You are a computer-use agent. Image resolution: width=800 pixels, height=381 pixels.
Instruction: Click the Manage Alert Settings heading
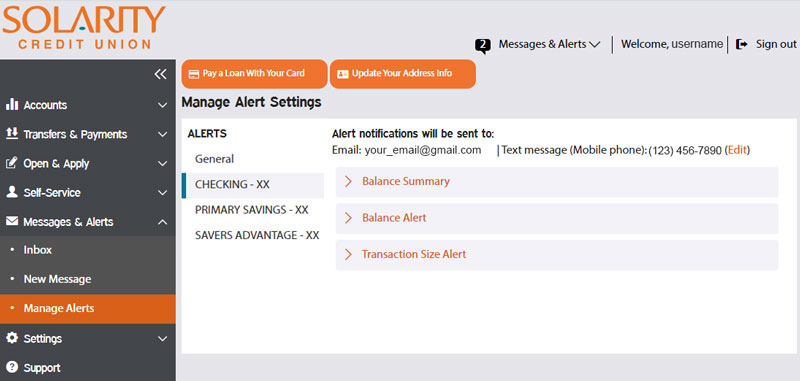coord(252,102)
